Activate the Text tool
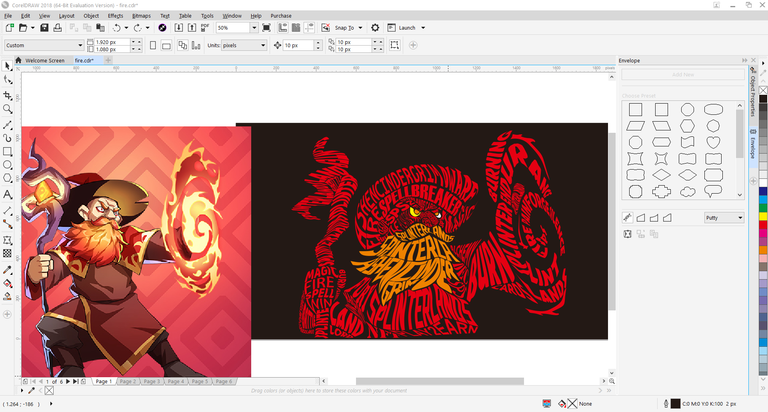768x412 pixels. (7, 194)
